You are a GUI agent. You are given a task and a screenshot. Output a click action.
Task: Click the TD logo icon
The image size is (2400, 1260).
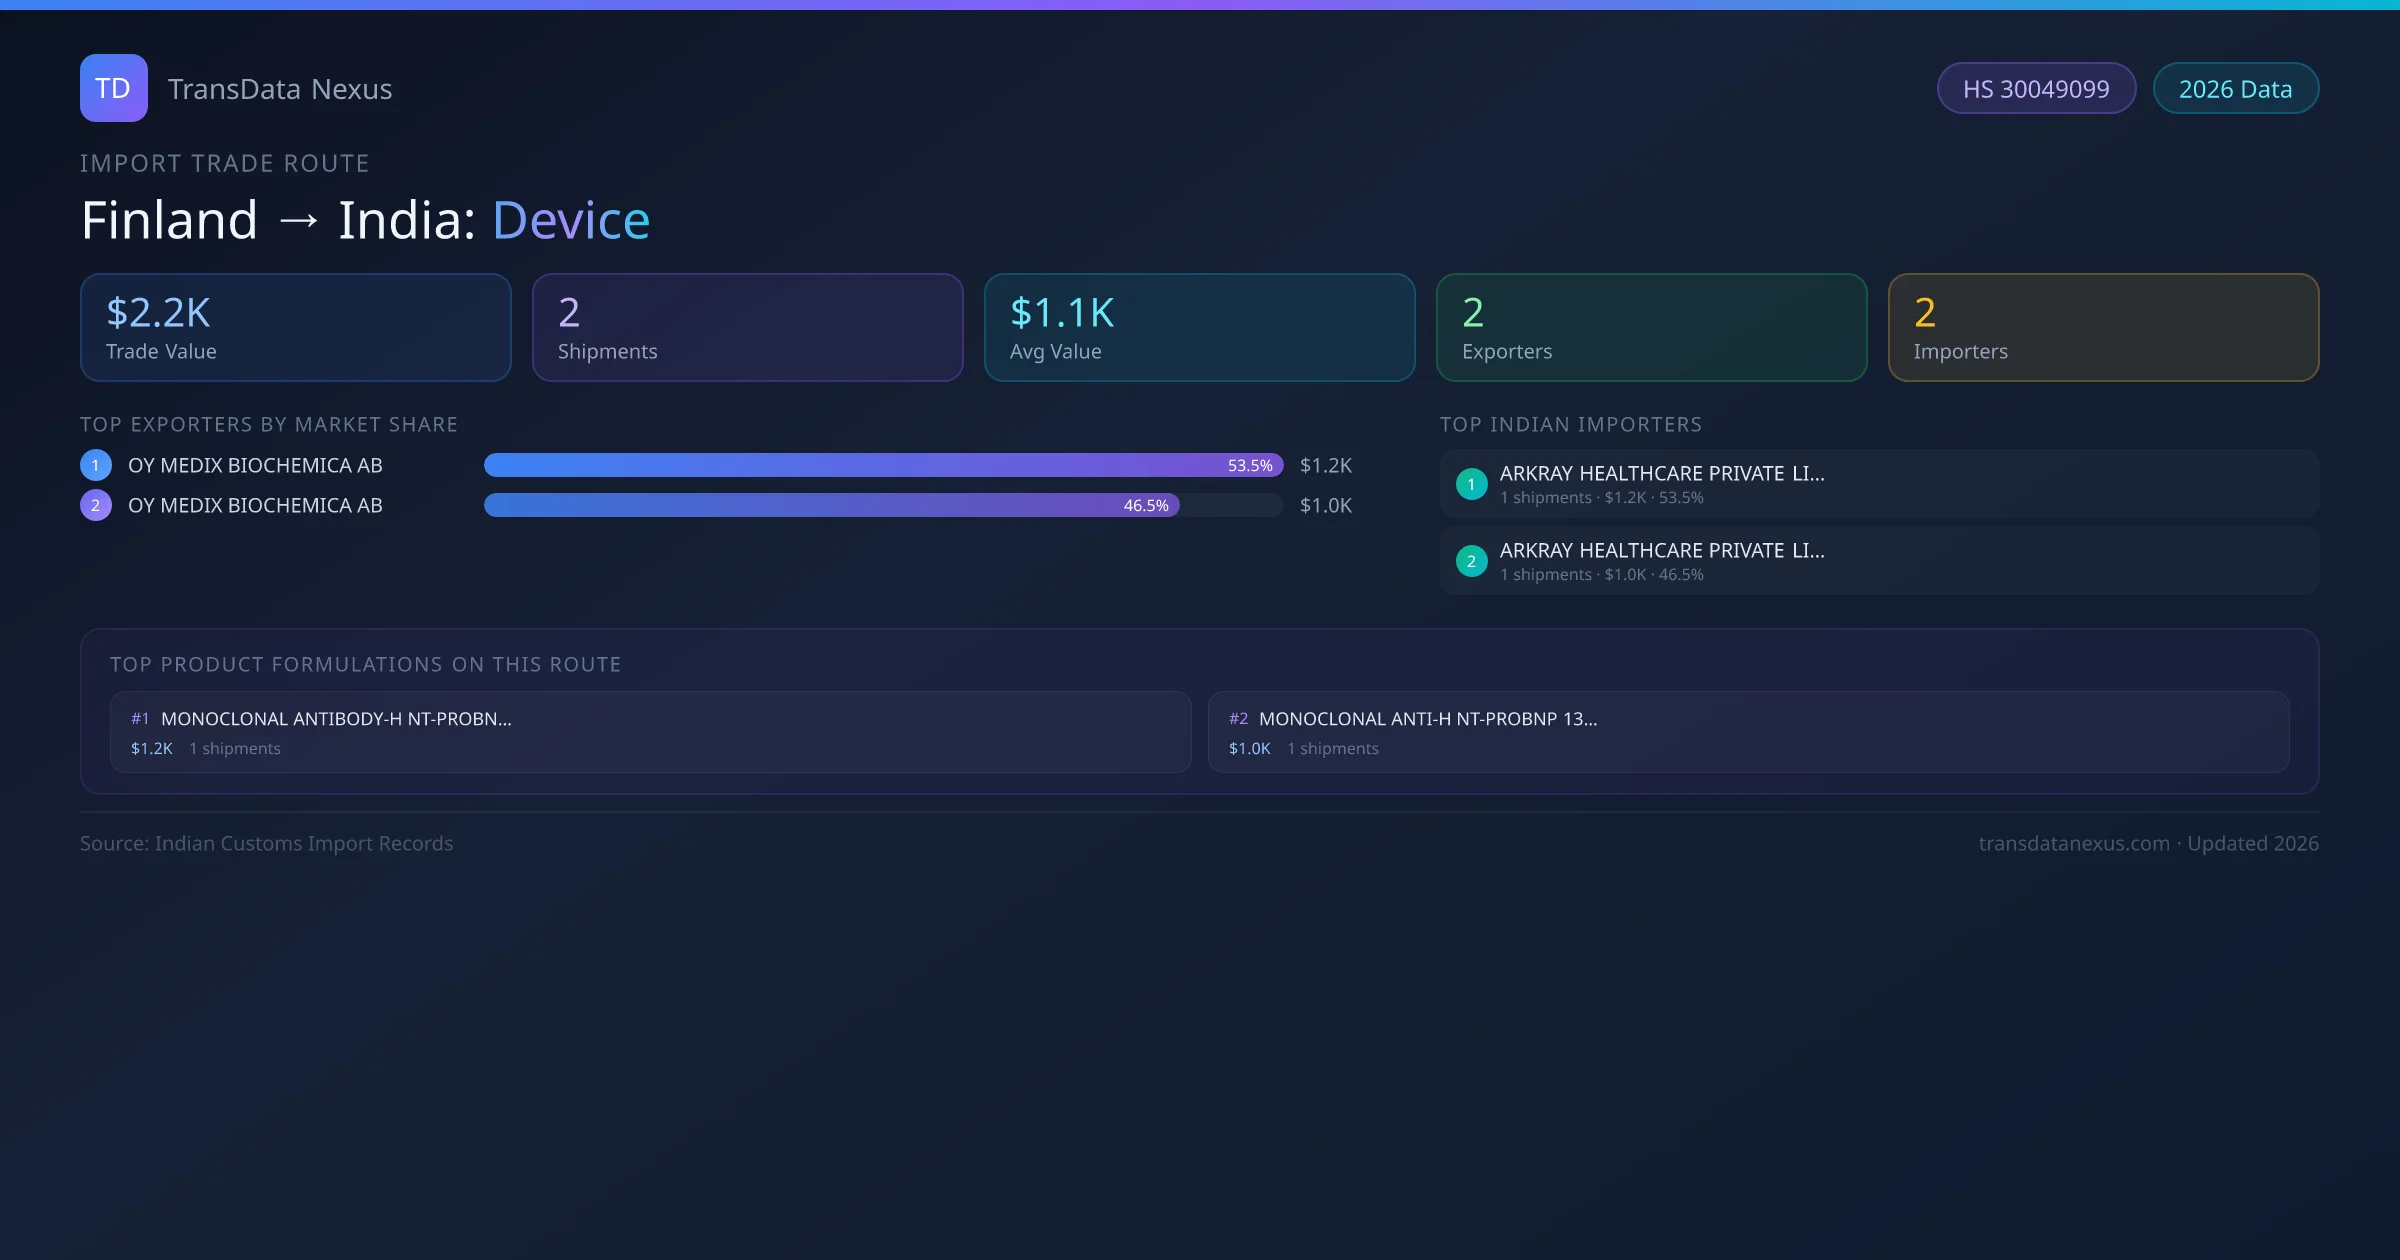point(113,88)
